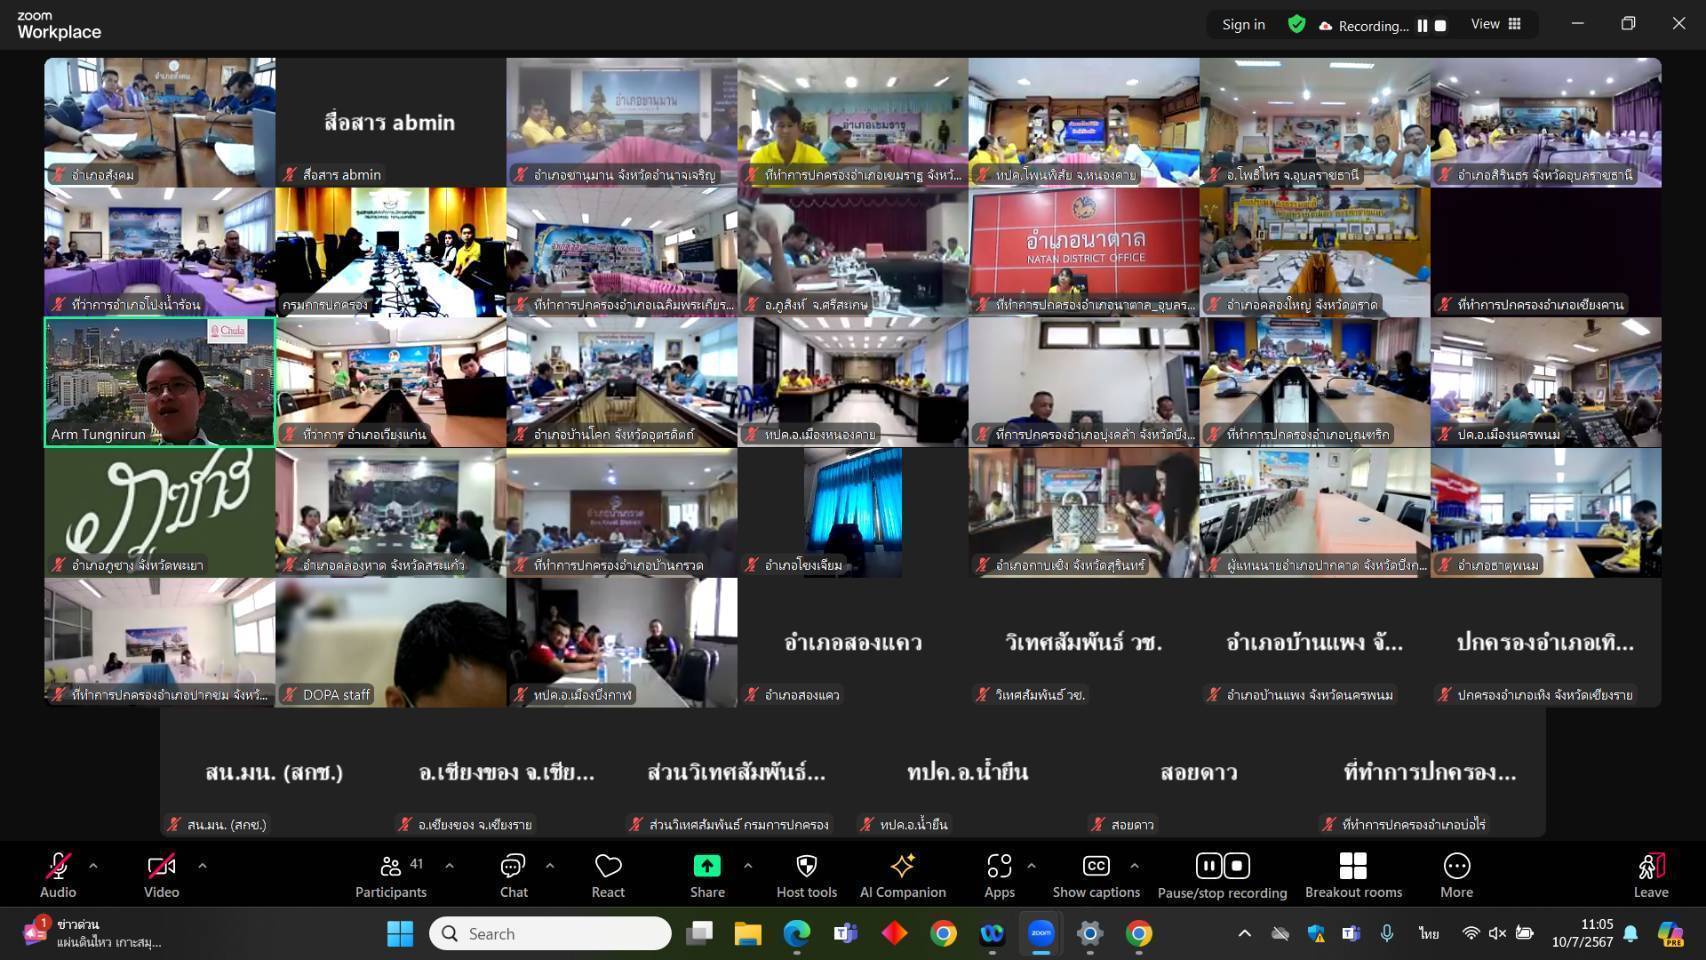
Task: Launch the AI Companion
Action: pyautogui.click(x=902, y=875)
